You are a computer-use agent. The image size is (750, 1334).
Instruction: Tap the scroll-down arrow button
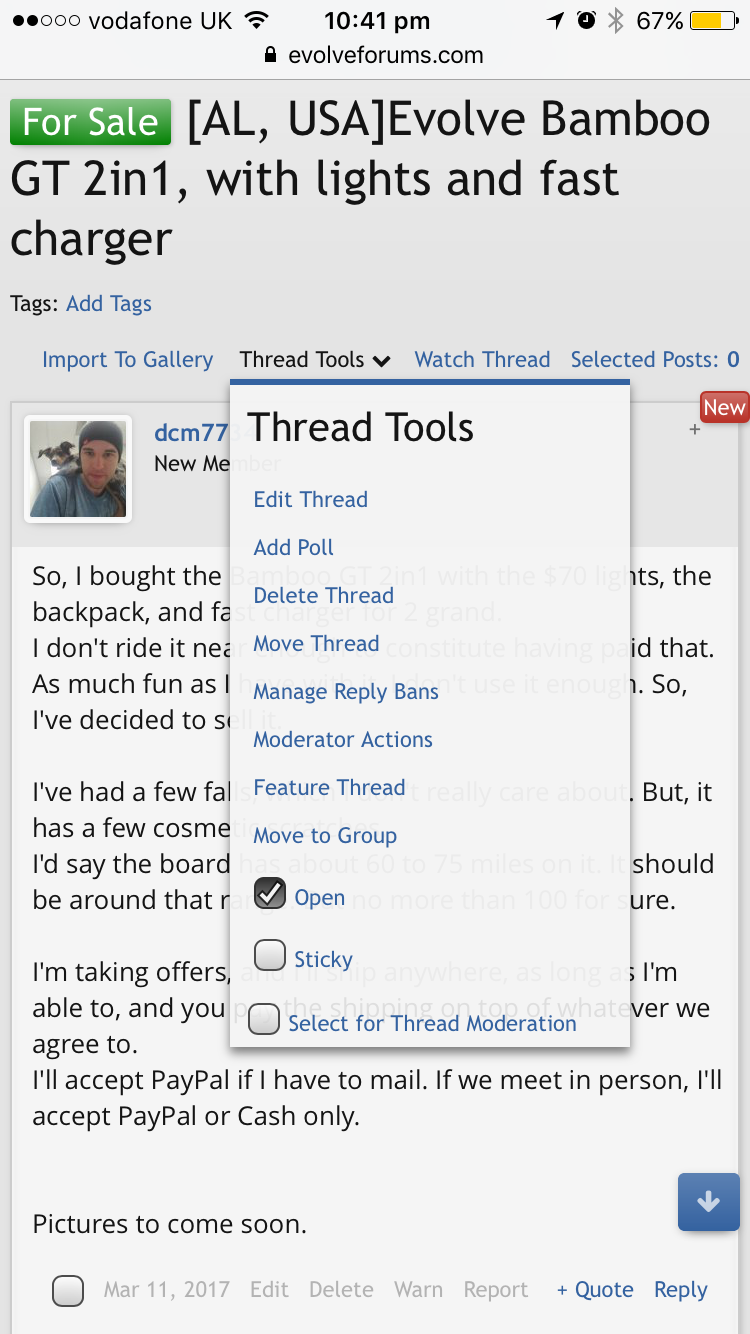[x=708, y=1202]
